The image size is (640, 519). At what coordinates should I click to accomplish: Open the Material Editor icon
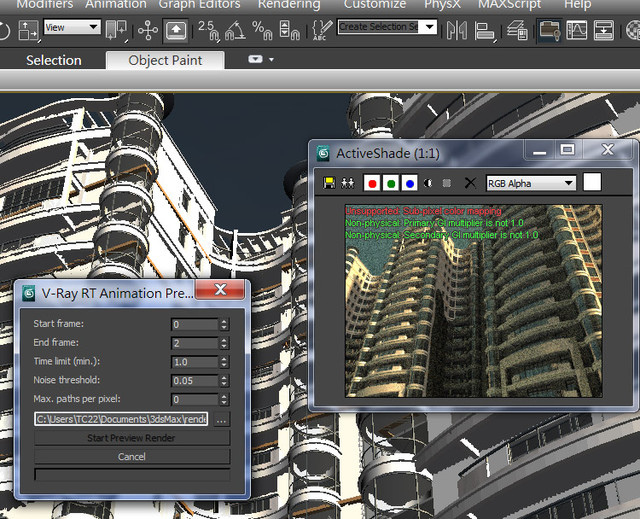pyautogui.click(x=633, y=31)
